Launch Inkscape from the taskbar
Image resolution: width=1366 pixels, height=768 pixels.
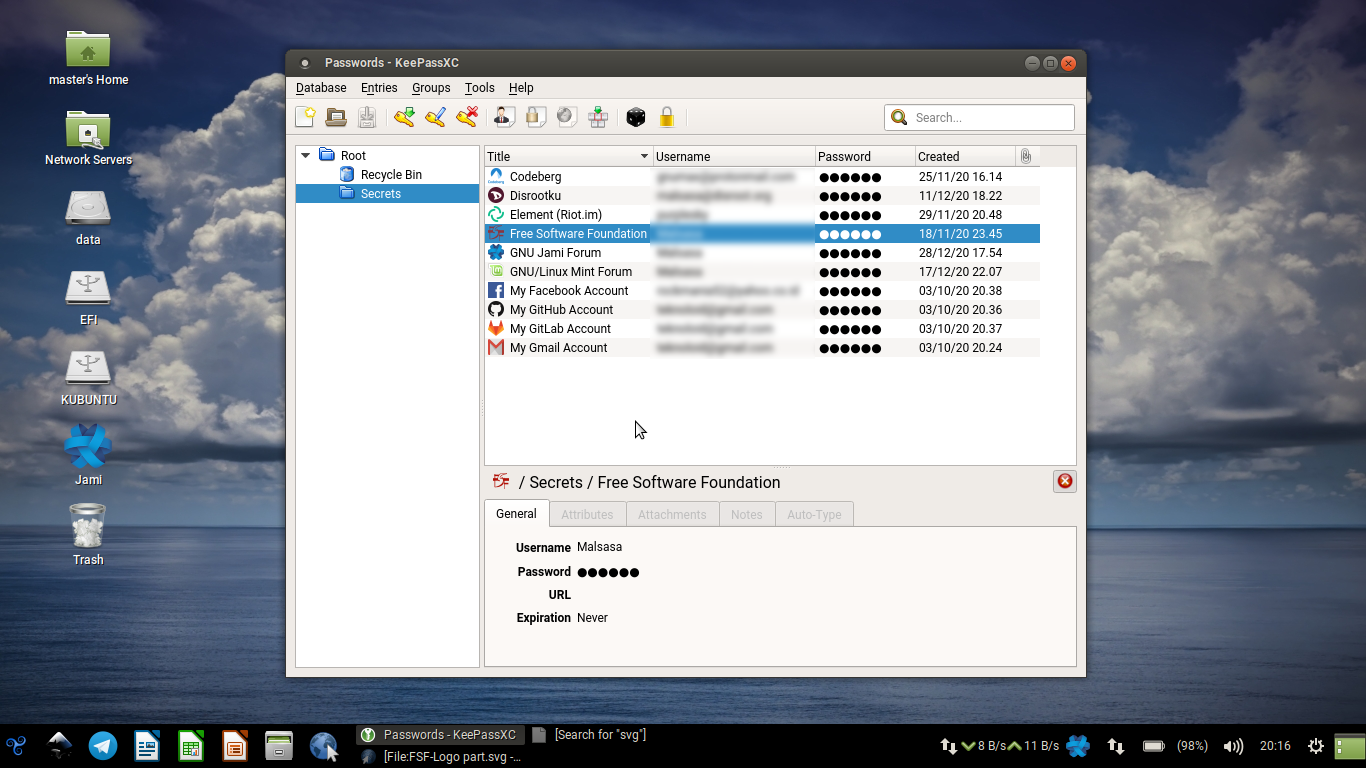(60, 745)
